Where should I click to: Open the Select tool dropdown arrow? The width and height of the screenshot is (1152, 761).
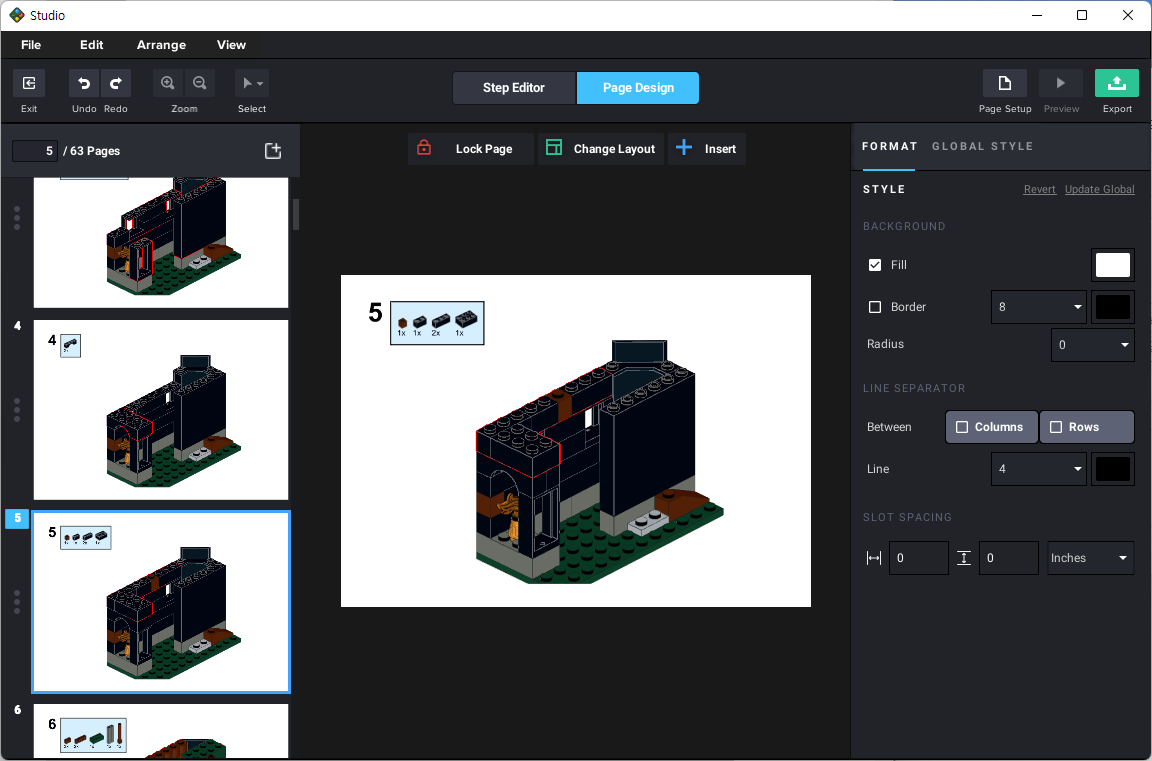[260, 84]
